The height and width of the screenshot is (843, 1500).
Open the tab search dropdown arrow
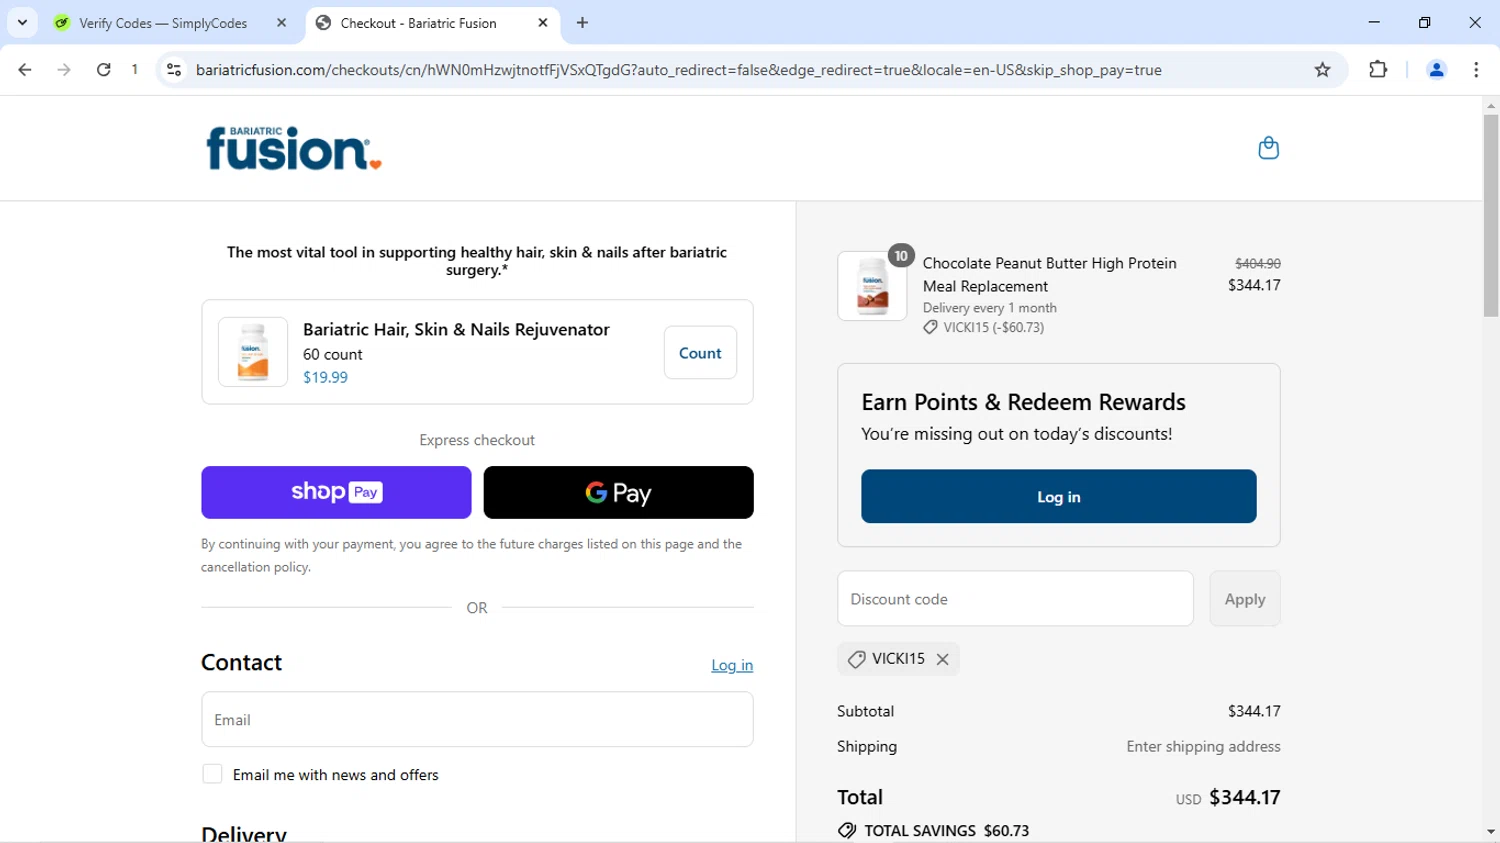[22, 23]
